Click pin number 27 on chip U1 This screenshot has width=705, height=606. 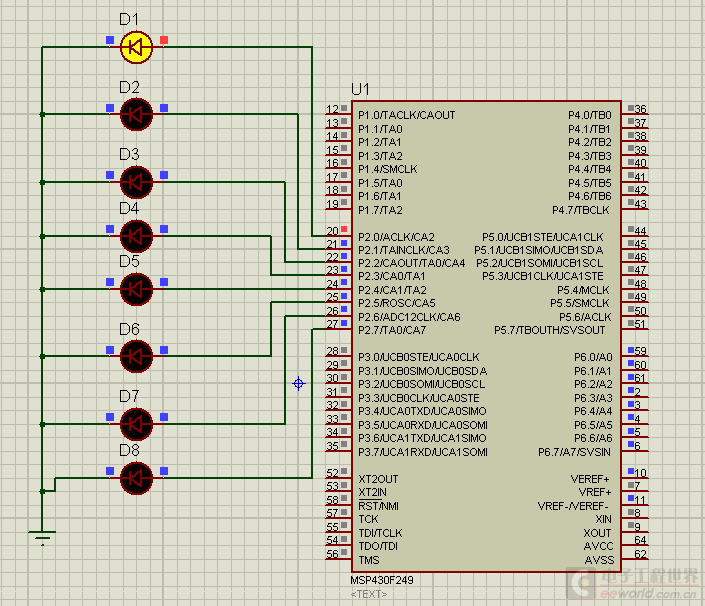332,324
